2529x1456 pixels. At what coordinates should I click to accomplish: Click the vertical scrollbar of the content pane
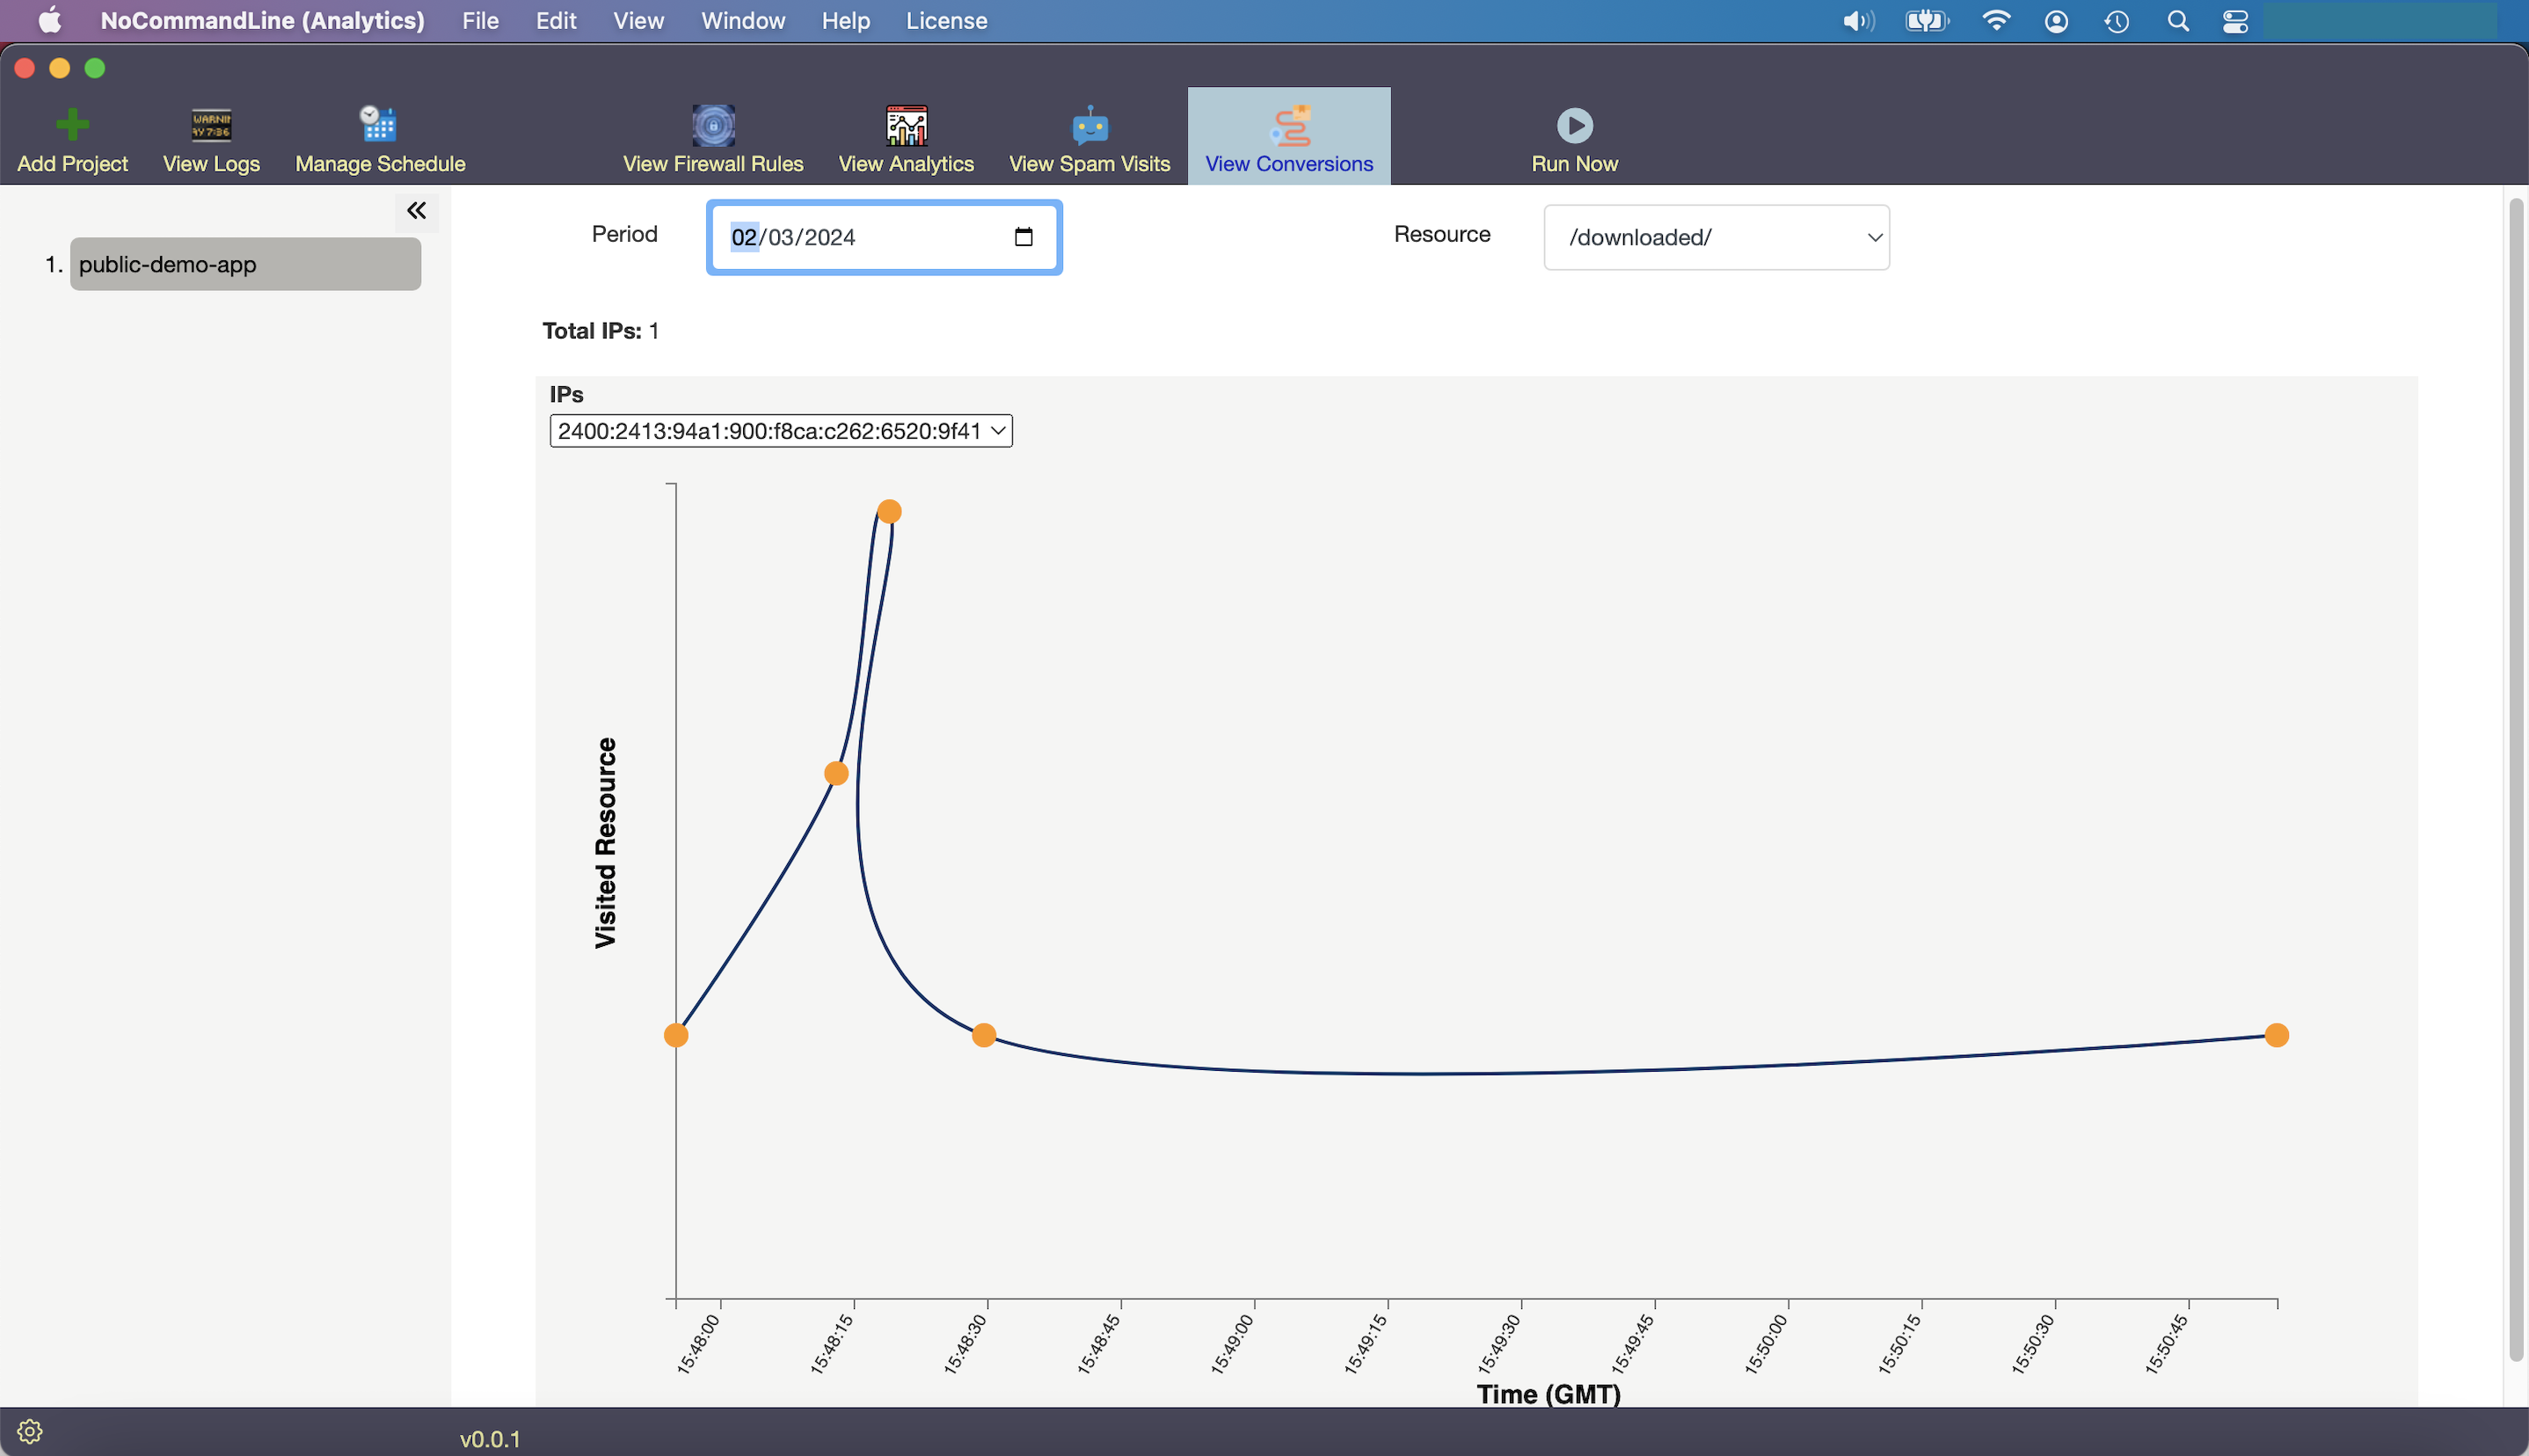(2516, 780)
